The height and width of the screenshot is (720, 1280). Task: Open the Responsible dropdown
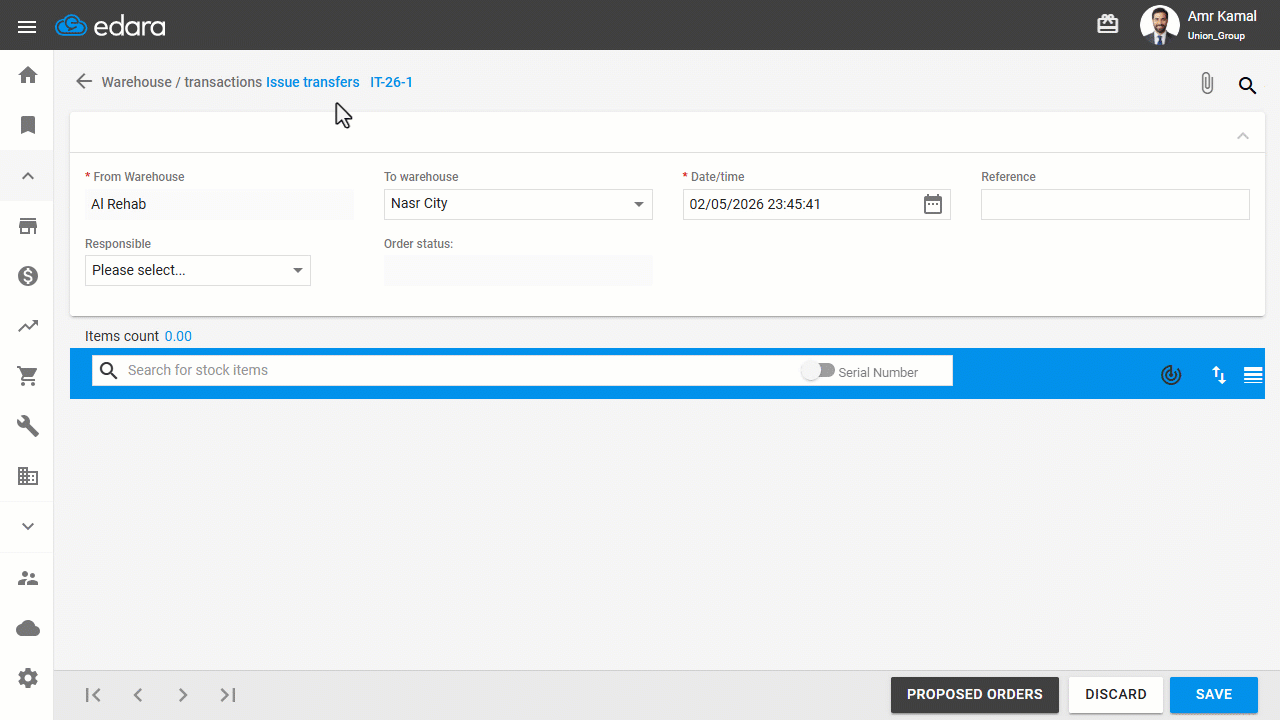pyautogui.click(x=198, y=270)
